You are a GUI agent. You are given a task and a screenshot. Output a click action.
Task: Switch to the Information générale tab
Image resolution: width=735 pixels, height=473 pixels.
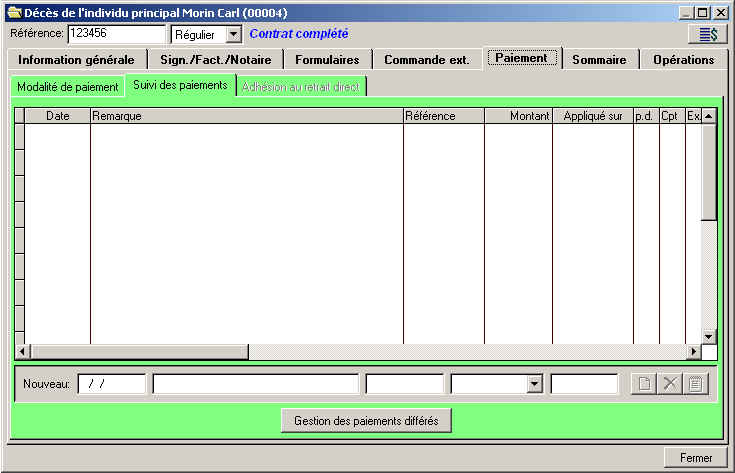point(76,59)
